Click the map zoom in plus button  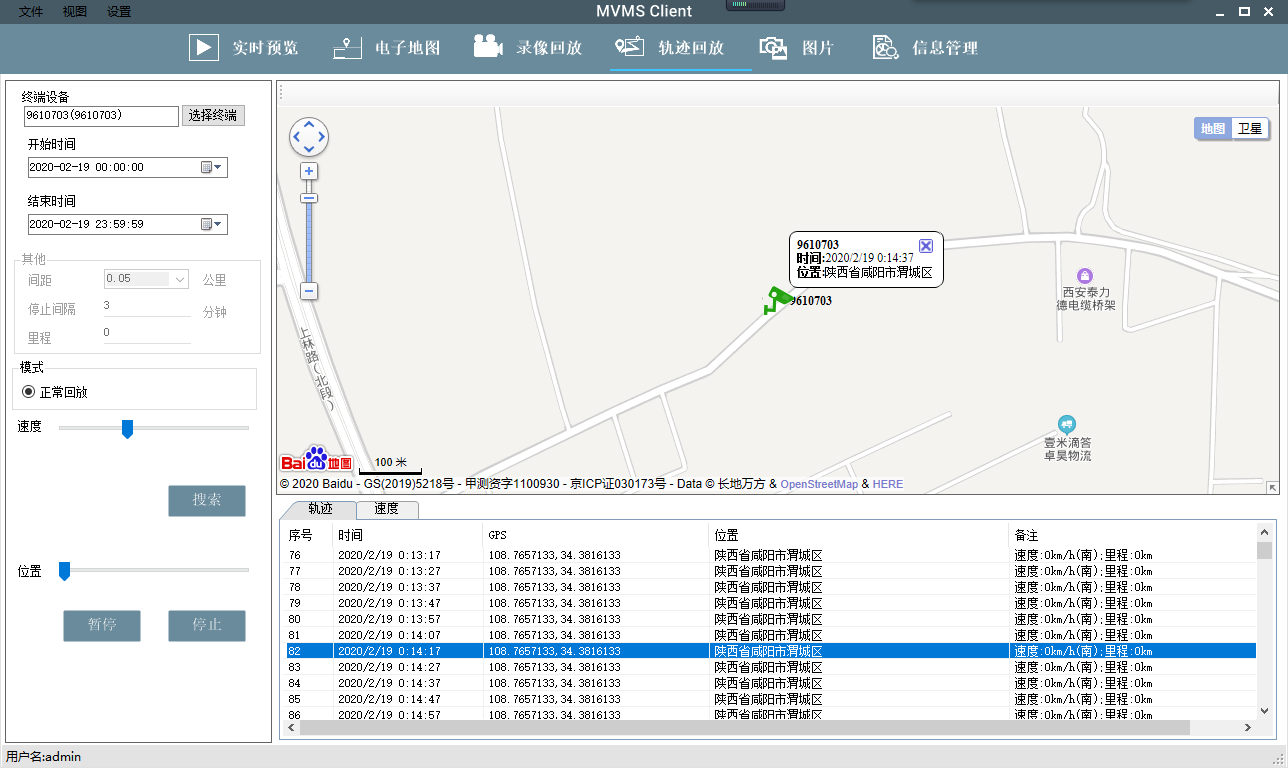pos(309,171)
